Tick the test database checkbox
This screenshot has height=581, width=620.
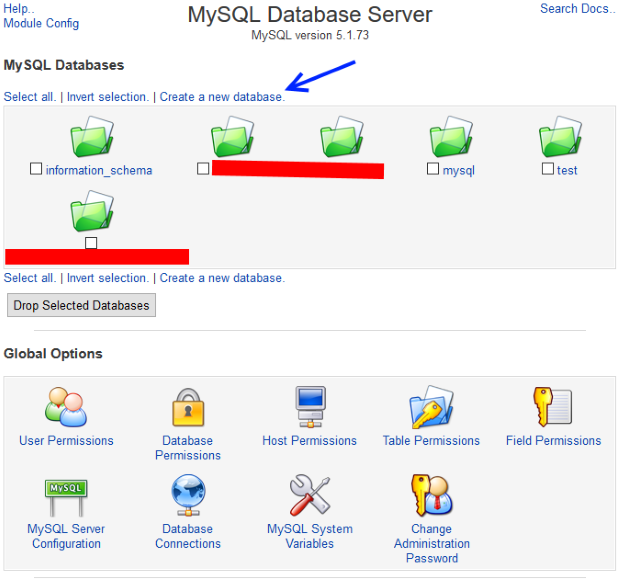[548, 169]
